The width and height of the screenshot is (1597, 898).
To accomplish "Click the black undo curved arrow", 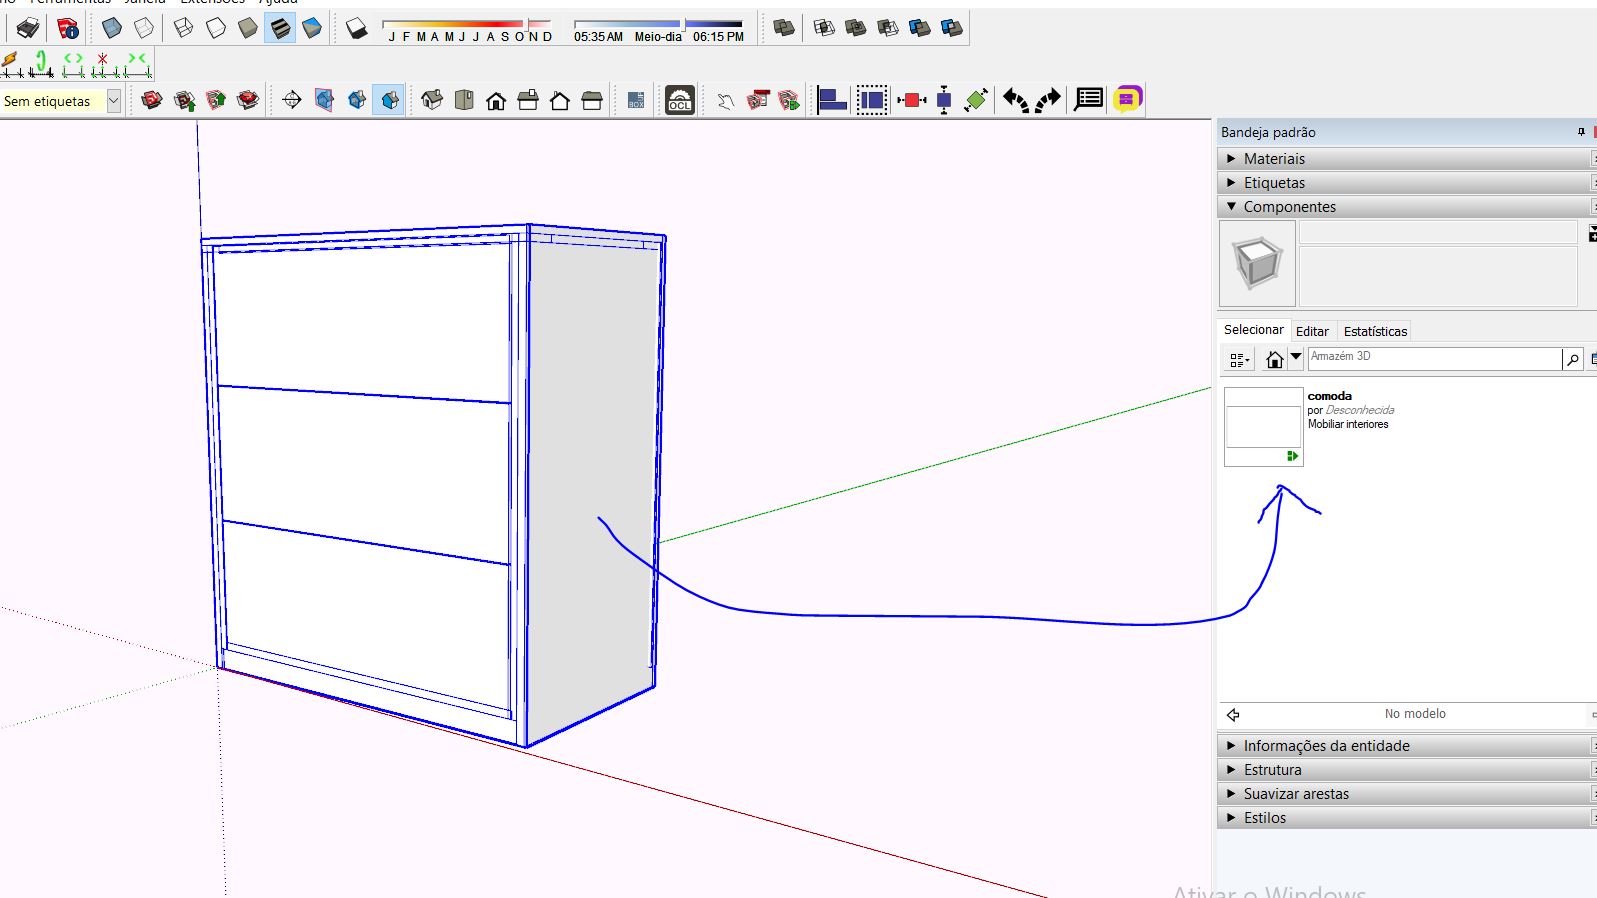I will pos(1016,100).
